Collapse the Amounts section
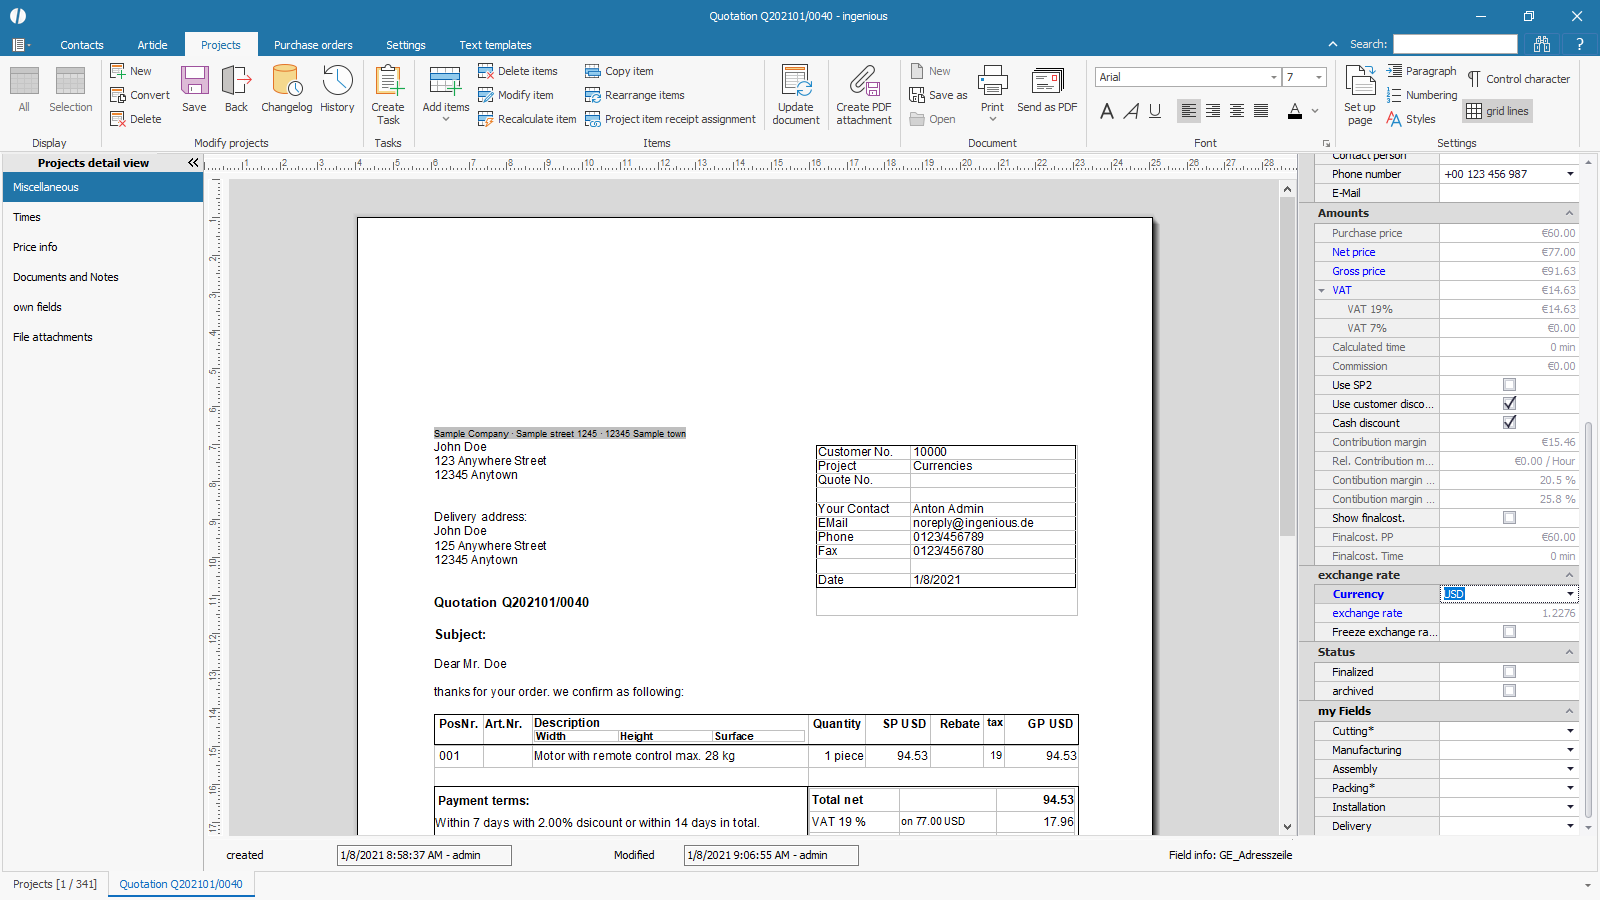 click(1569, 213)
